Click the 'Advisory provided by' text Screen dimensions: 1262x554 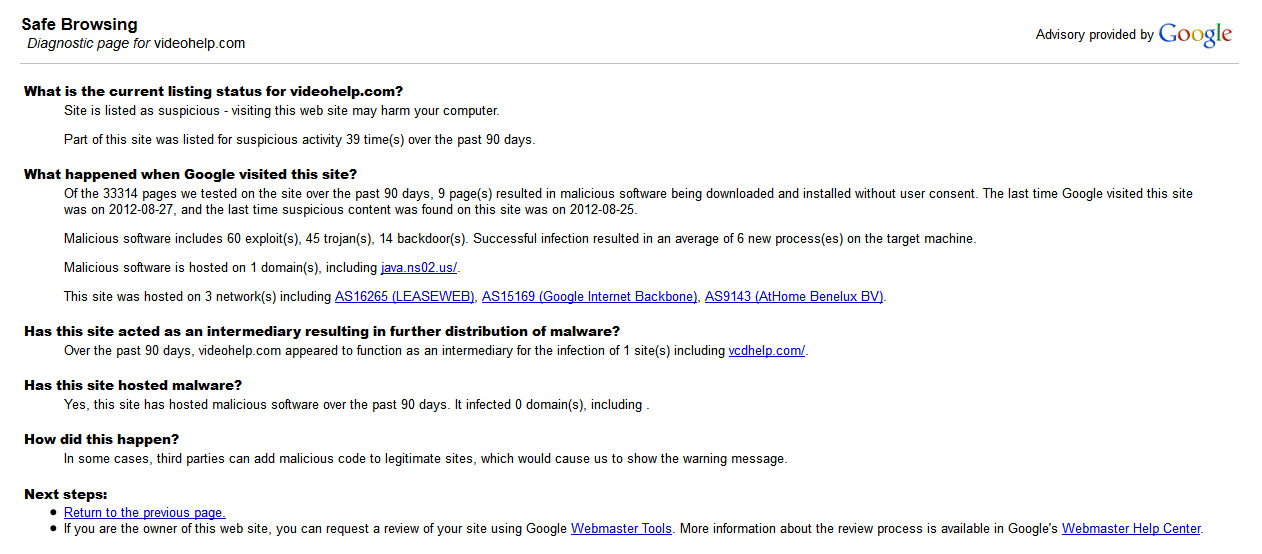coord(1094,35)
